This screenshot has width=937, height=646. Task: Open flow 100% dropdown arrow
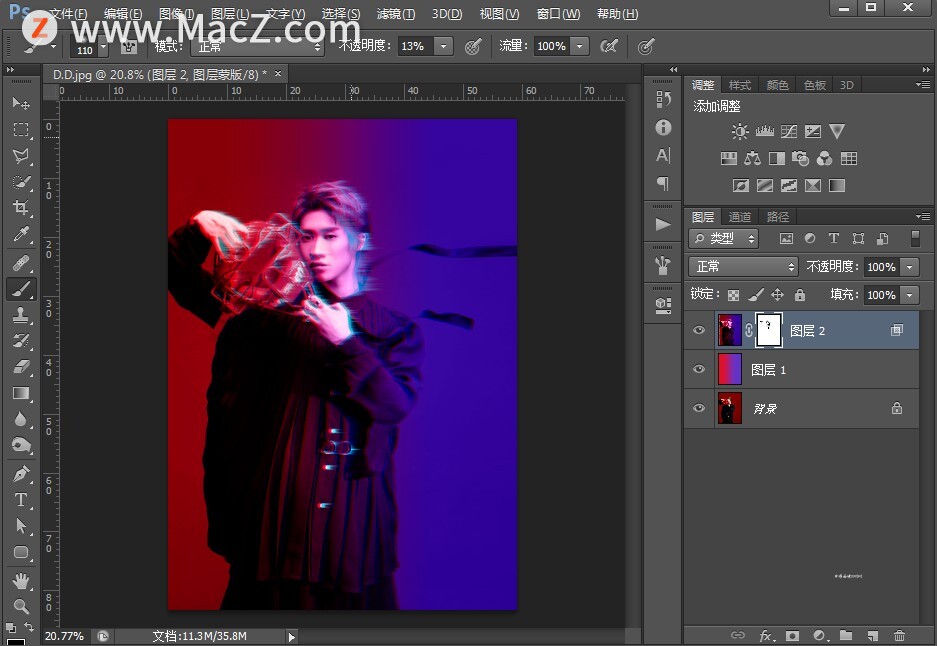point(579,46)
